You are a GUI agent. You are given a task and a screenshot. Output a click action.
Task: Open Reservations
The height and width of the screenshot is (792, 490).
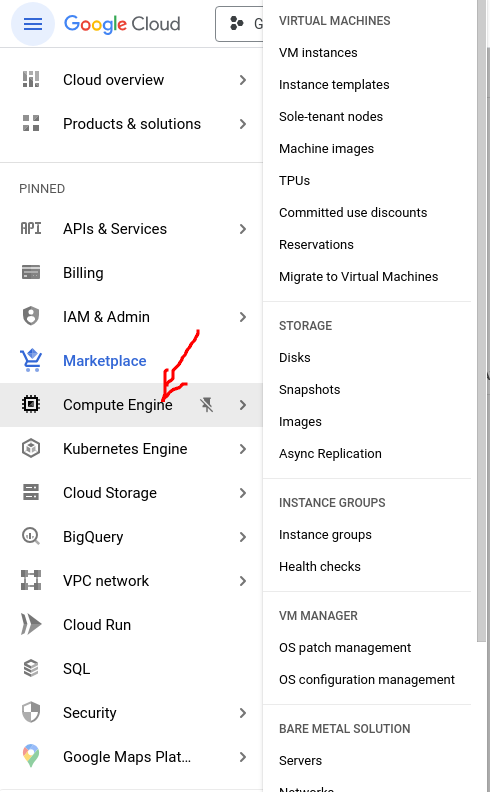click(x=316, y=244)
